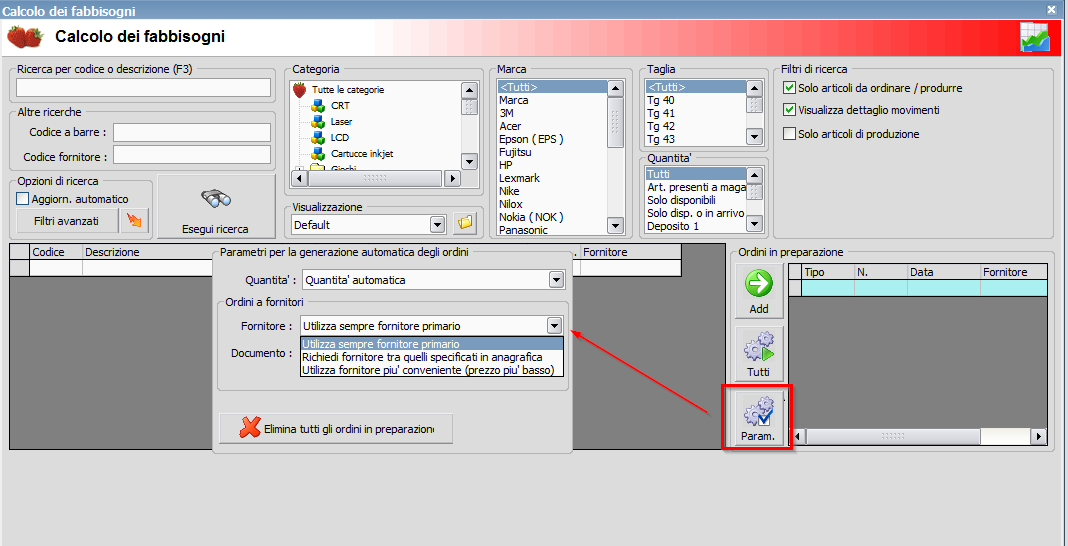
Task: Click Marca list scroll down arrow
Action: (x=615, y=225)
